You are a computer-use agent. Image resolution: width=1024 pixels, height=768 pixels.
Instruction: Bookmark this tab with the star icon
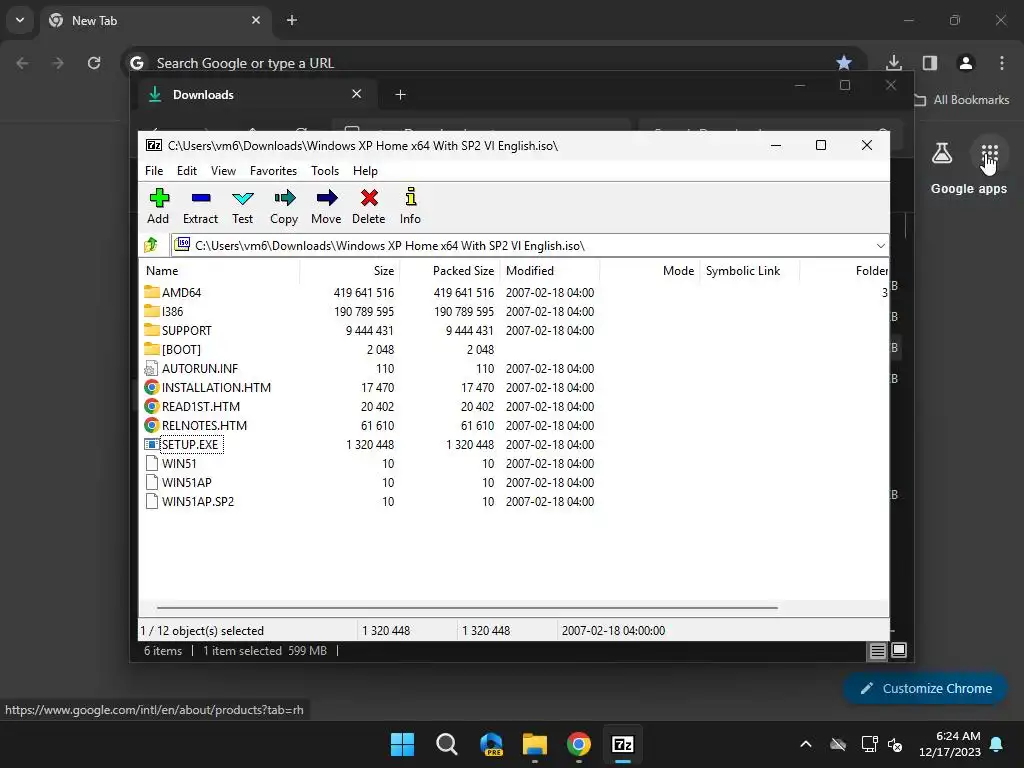(844, 63)
